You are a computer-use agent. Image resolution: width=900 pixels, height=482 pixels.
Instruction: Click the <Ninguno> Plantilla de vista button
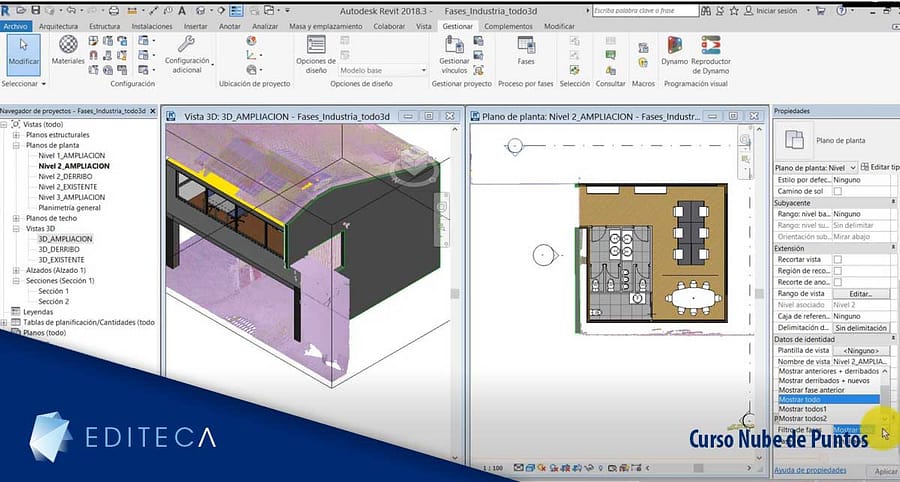pos(860,351)
